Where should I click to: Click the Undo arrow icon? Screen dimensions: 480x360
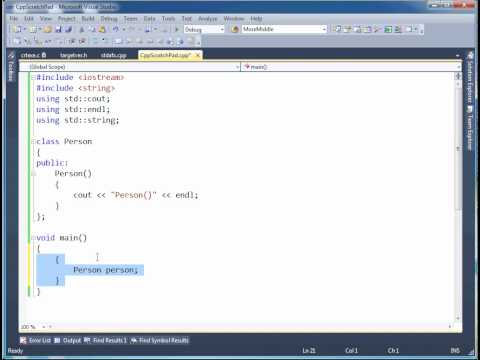coord(115,30)
